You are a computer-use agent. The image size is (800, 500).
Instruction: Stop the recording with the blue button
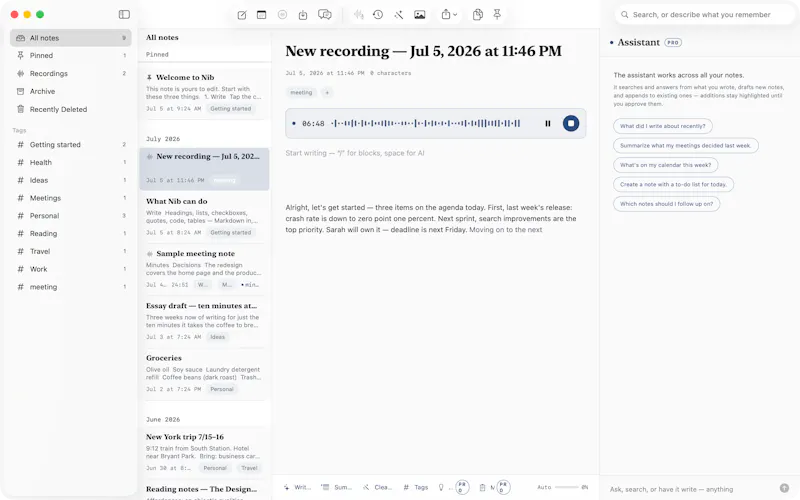[571, 123]
